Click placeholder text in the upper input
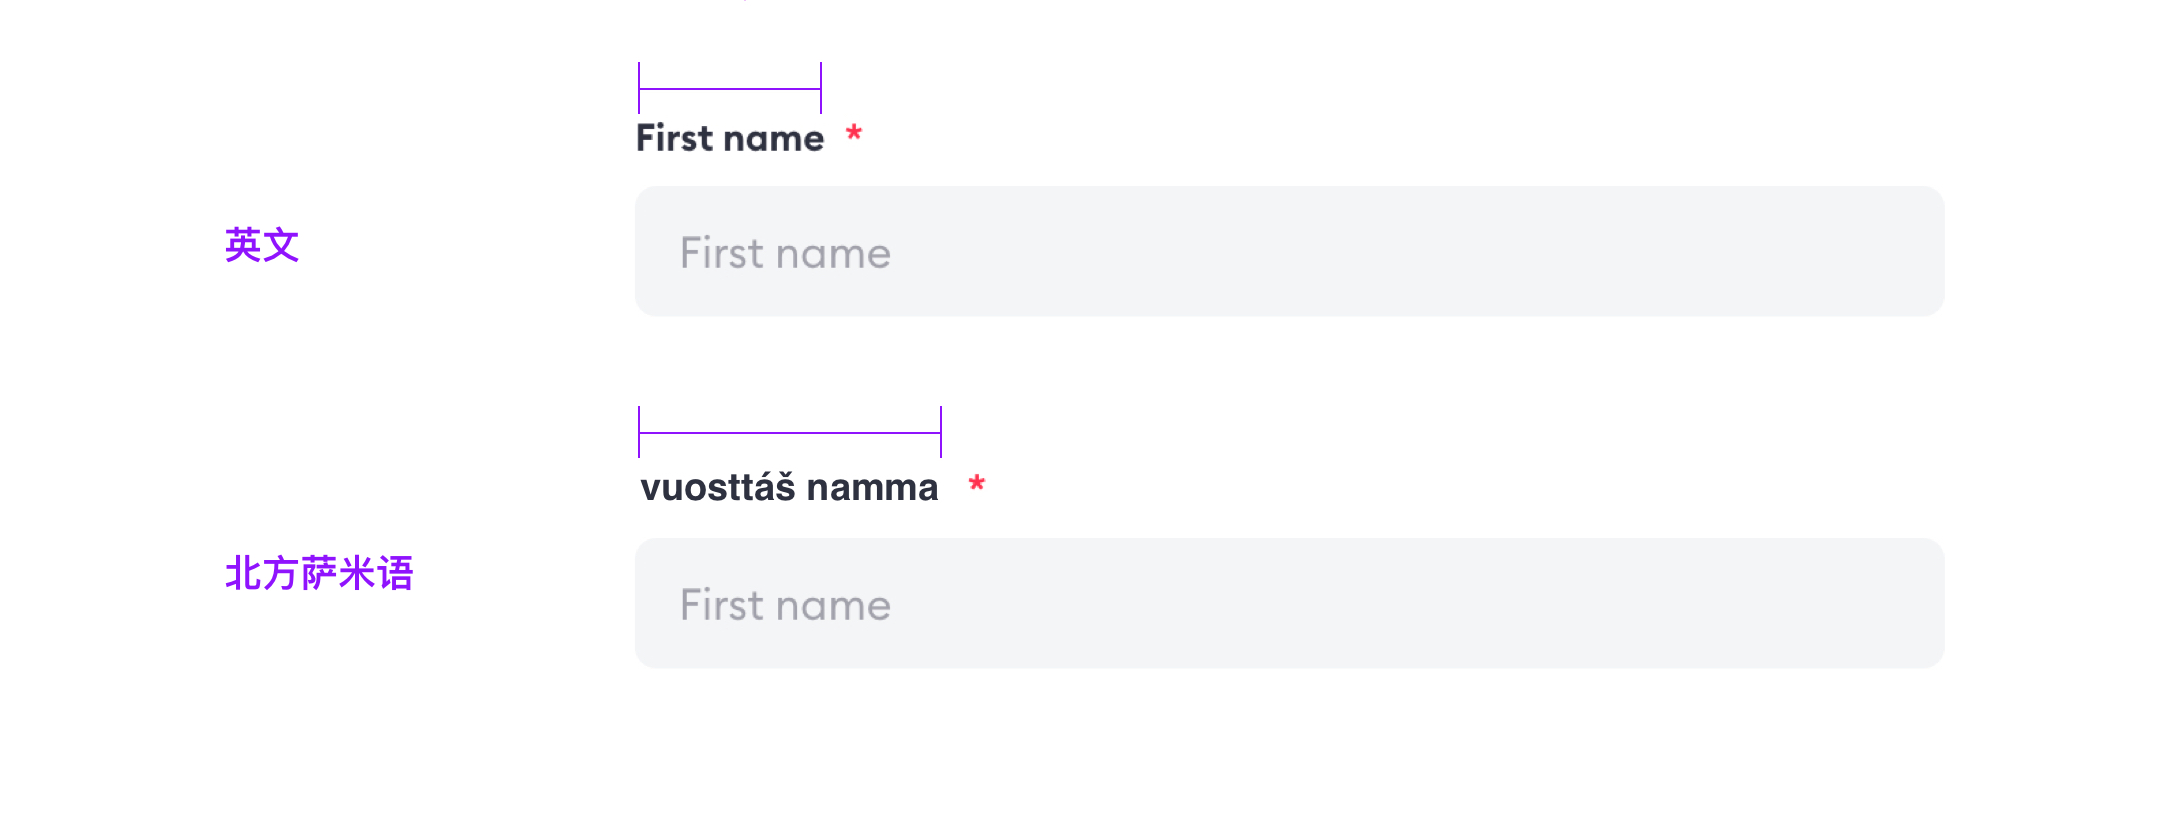 [x=785, y=253]
